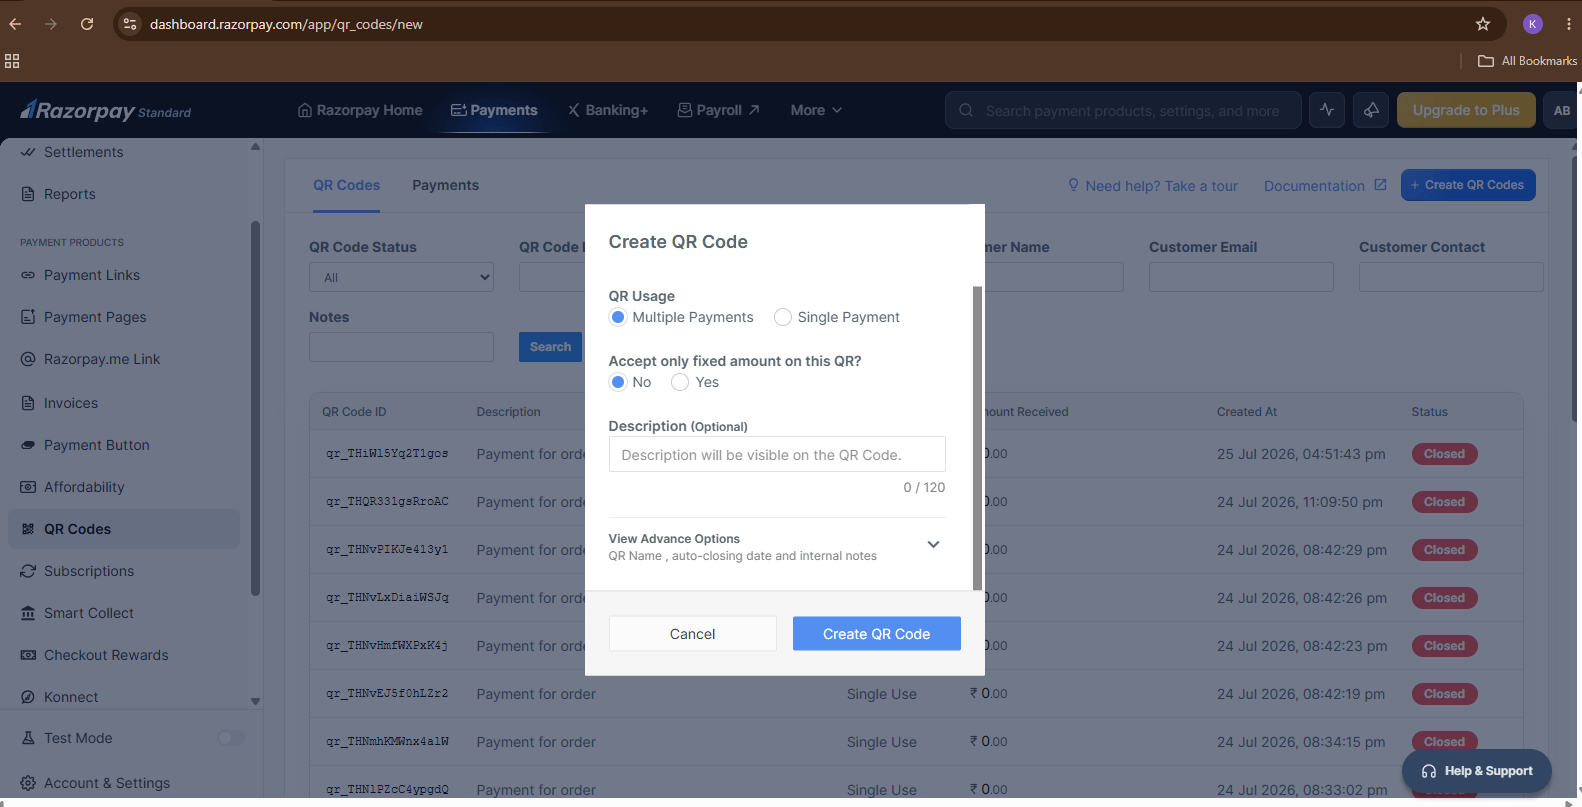
Task: Click the Customer Contact input
Action: tap(1451, 277)
